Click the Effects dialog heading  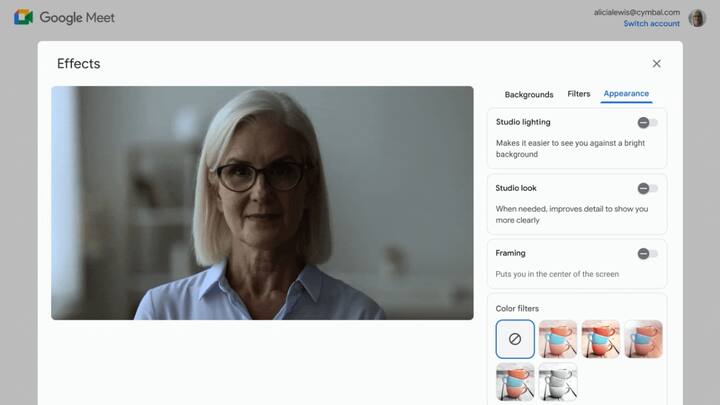coord(78,64)
